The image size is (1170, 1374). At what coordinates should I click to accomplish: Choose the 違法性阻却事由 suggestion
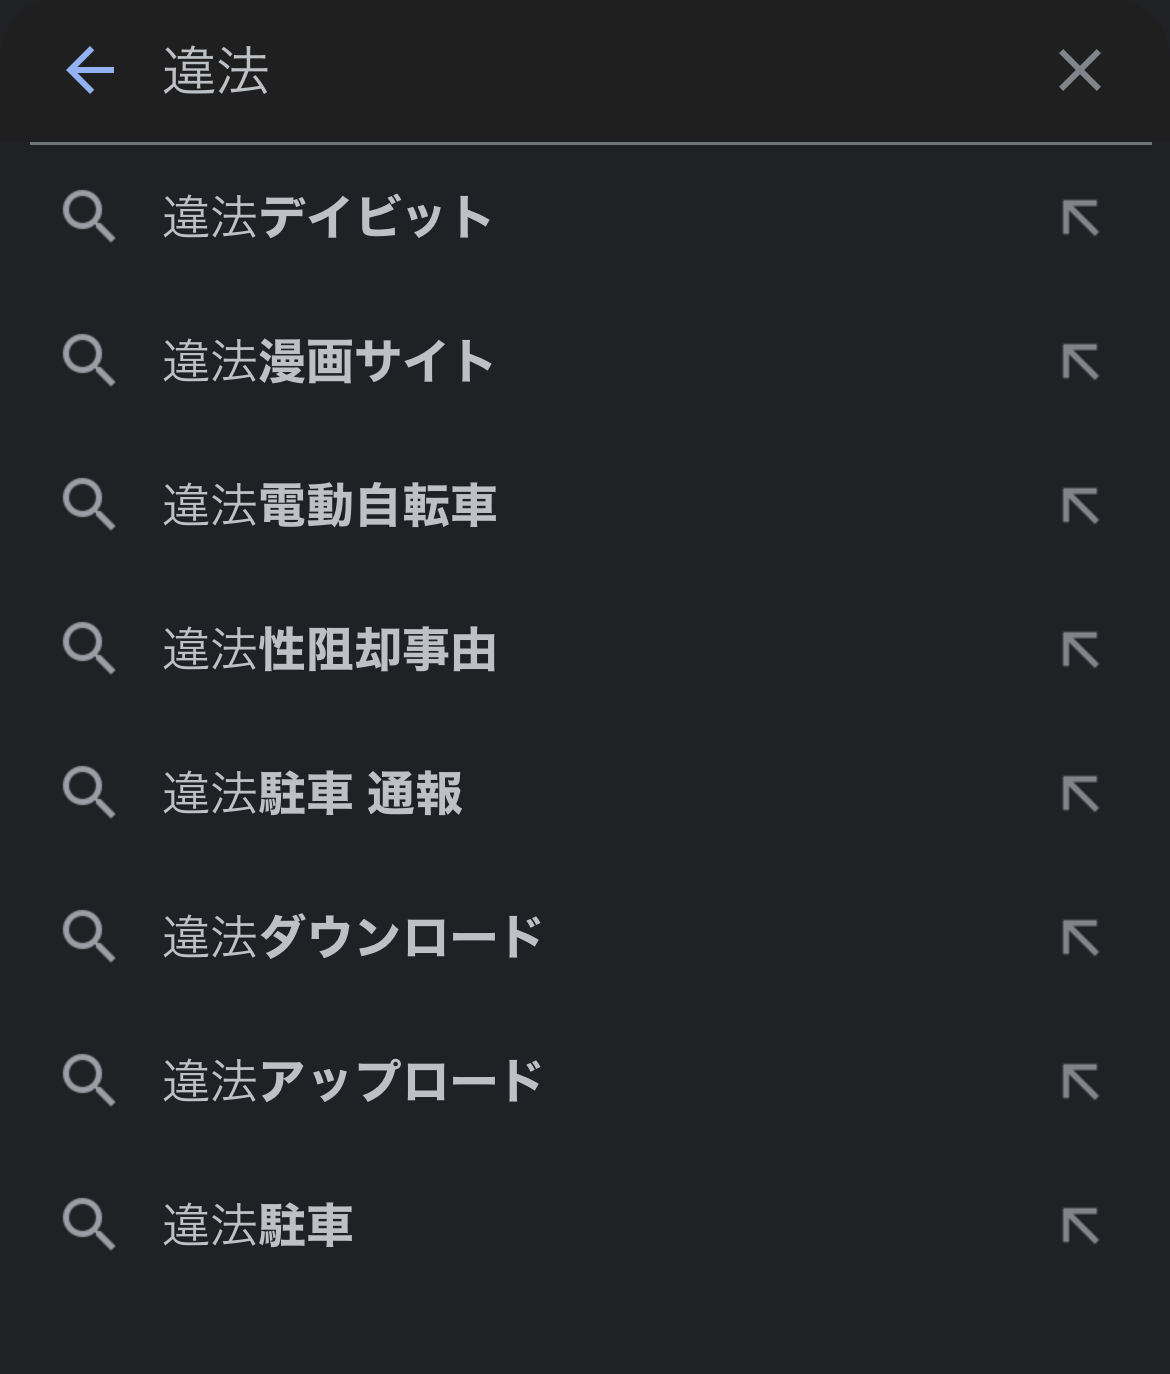329,650
